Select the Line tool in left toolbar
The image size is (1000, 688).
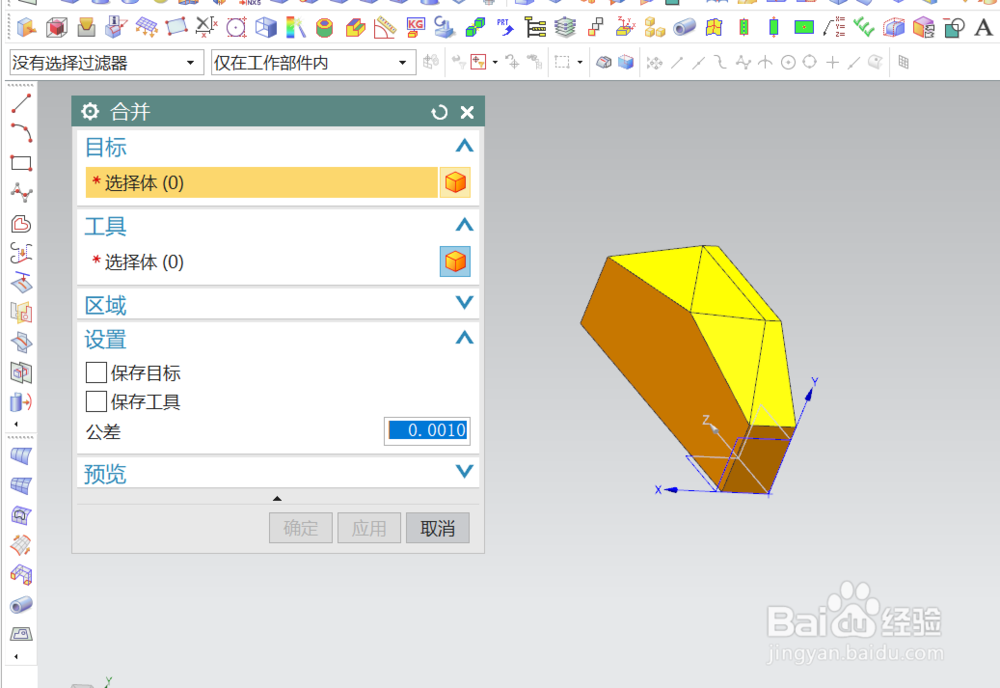click(21, 103)
